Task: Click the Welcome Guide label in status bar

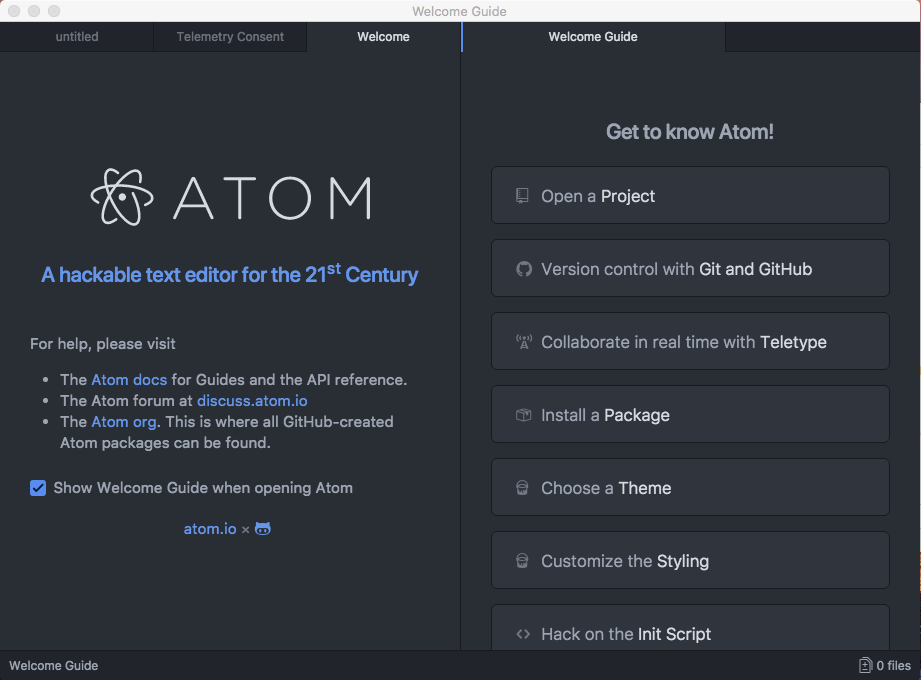Action: 54,666
